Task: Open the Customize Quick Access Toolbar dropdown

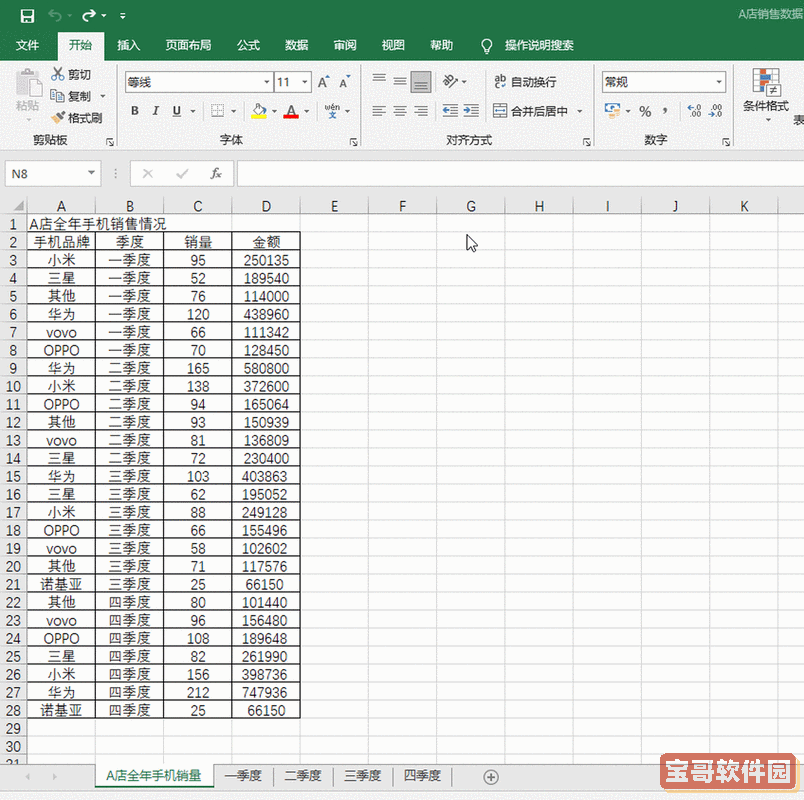Action: (123, 16)
